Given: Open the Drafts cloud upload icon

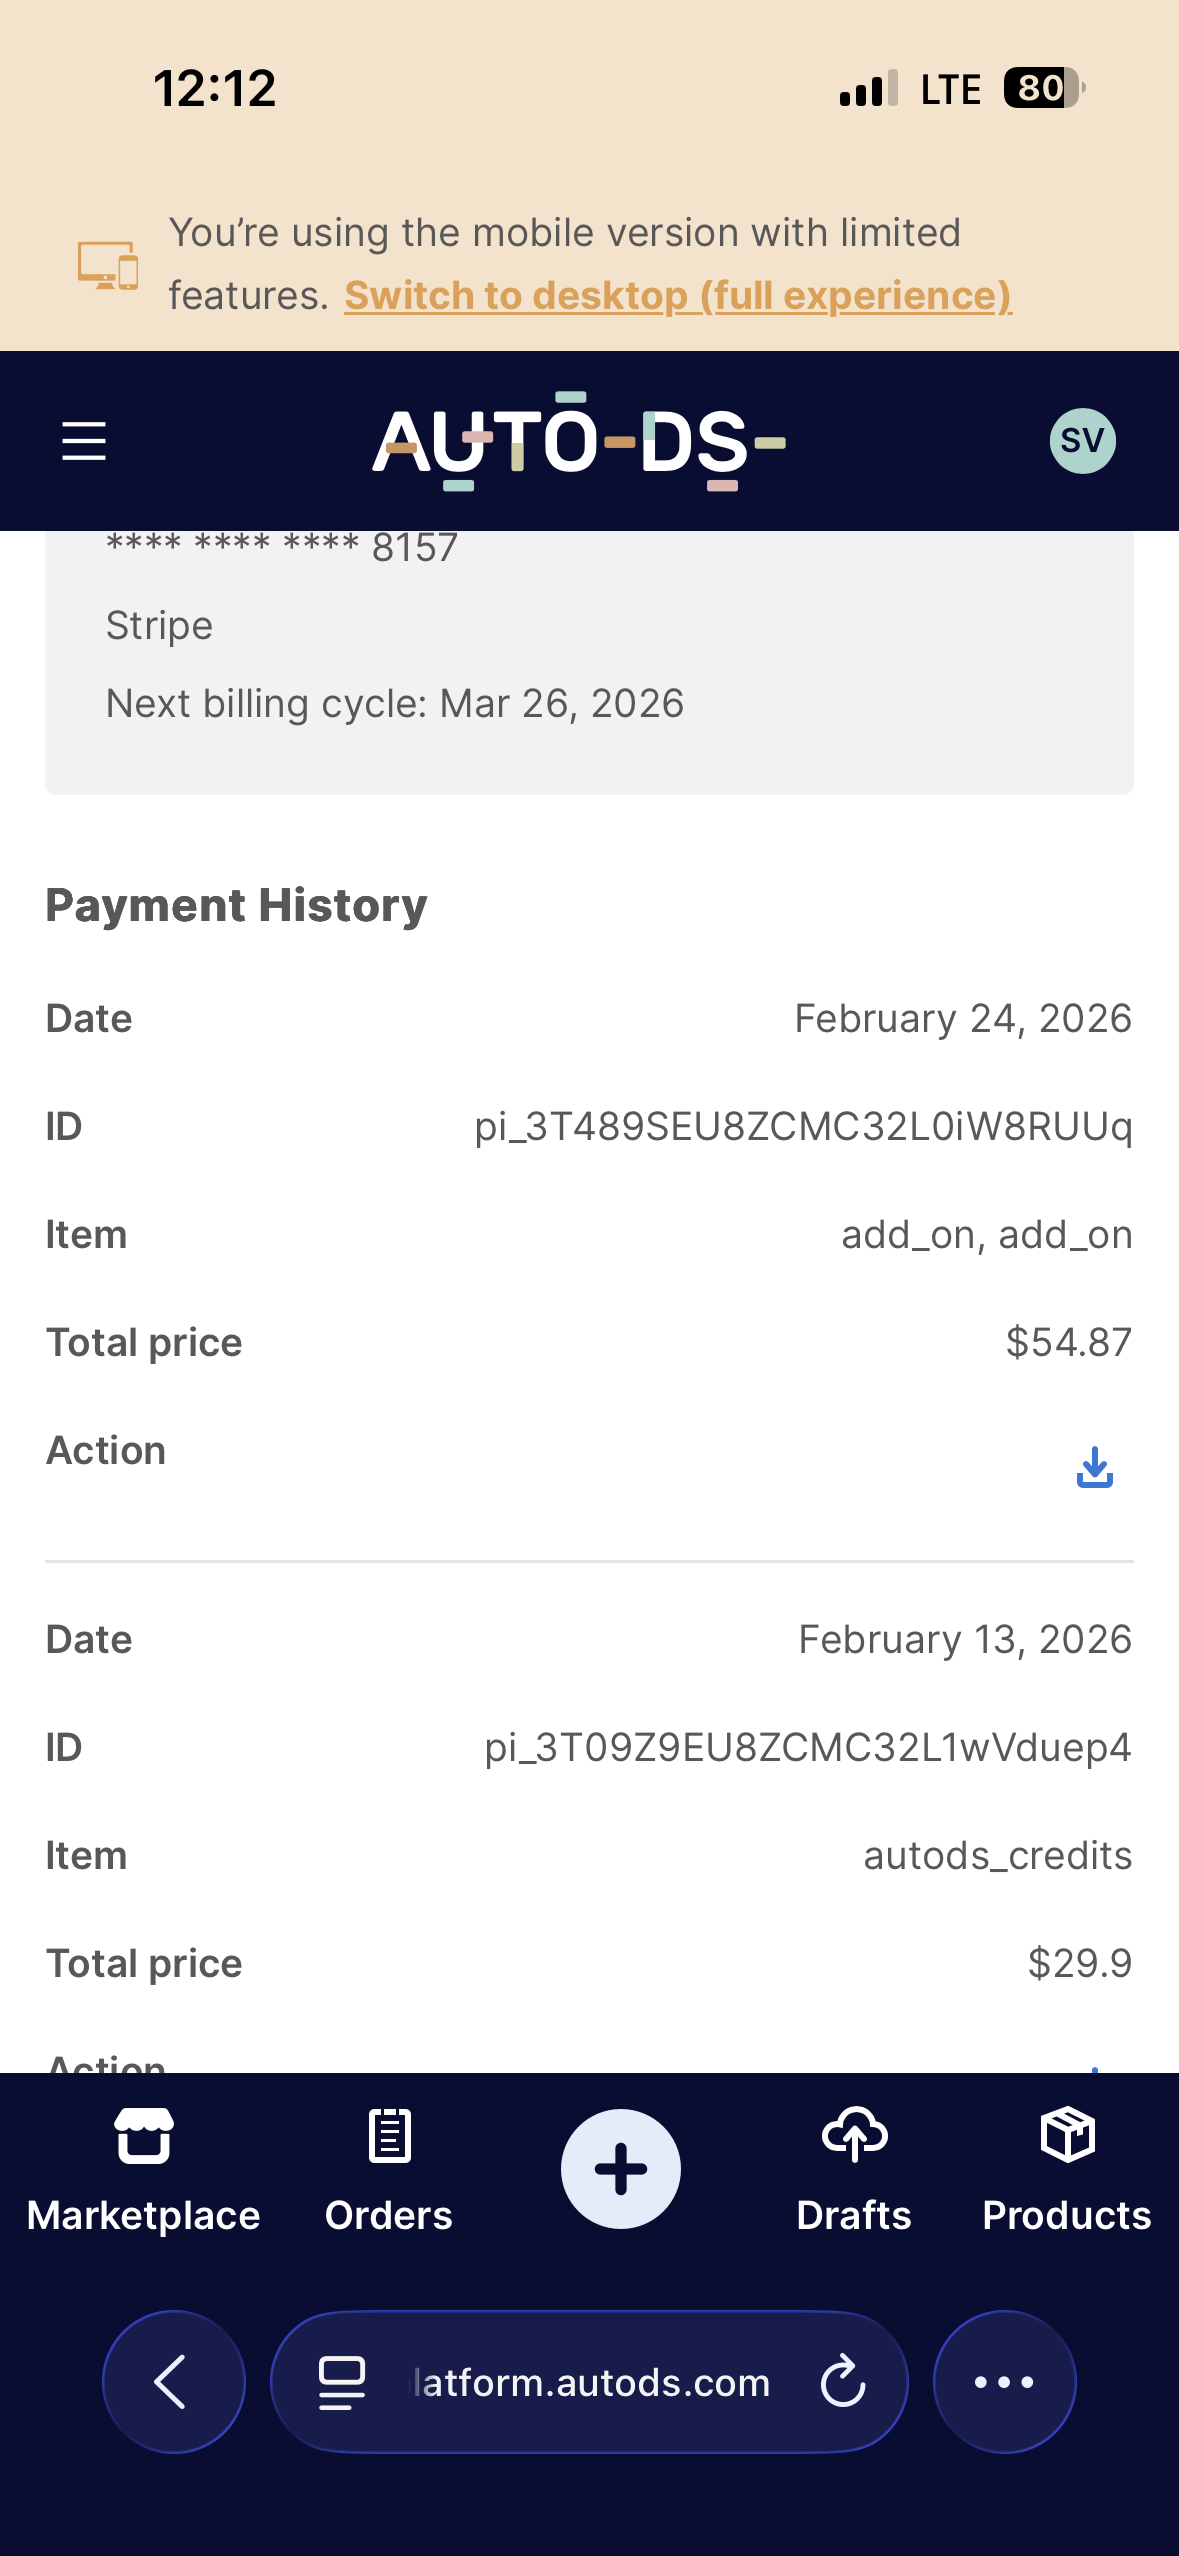Looking at the screenshot, I should [x=854, y=2136].
